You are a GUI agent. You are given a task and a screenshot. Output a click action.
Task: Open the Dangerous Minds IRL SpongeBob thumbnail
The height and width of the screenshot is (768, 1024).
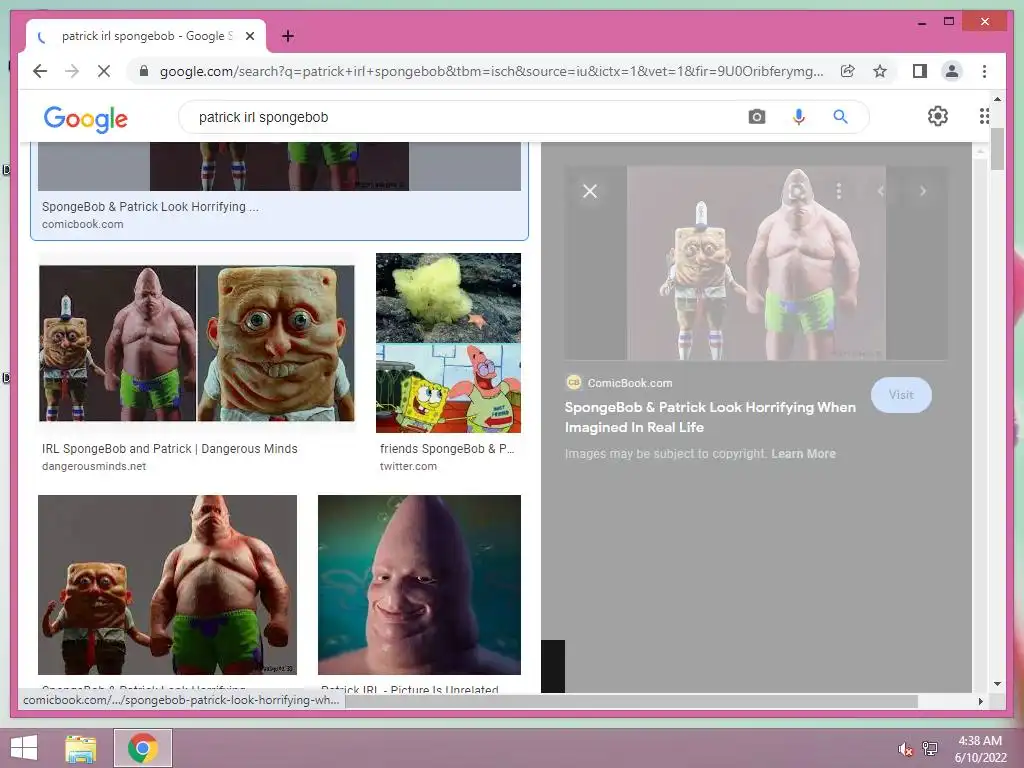[197, 343]
